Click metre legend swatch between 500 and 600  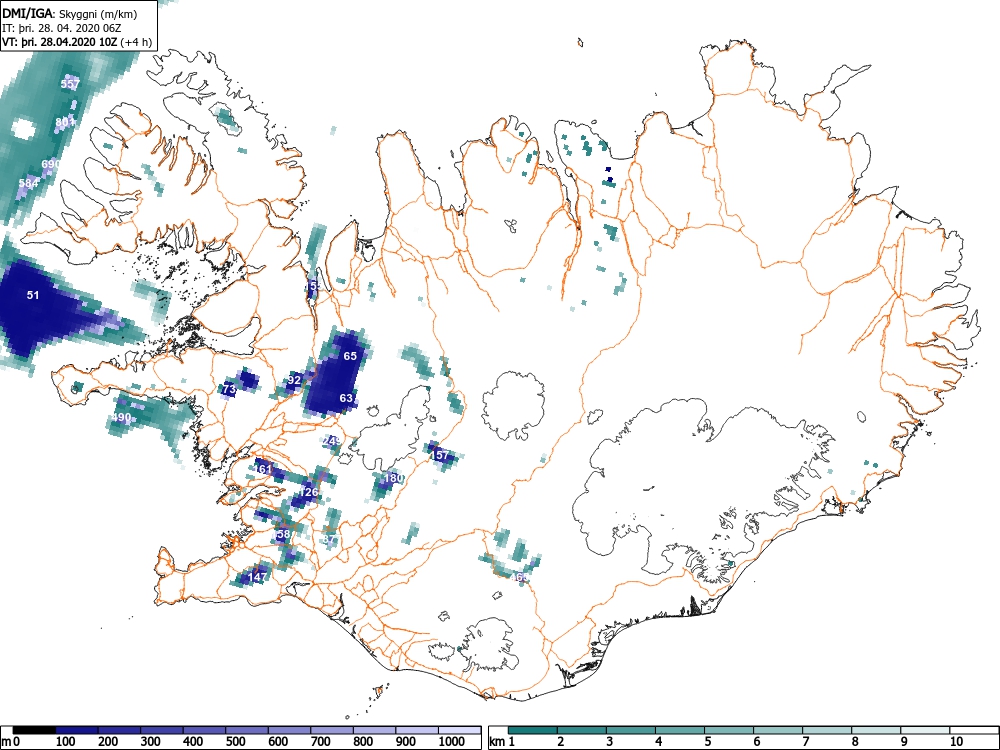[247, 730]
